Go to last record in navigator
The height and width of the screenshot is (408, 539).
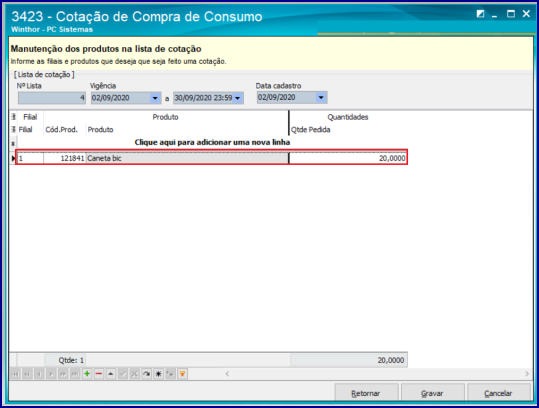tap(75, 374)
